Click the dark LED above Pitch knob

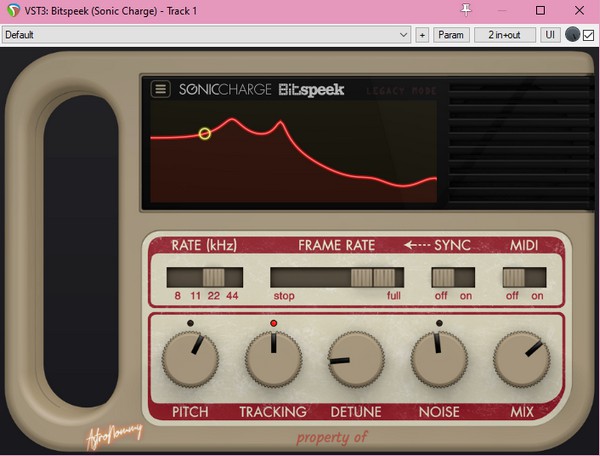click(190, 323)
